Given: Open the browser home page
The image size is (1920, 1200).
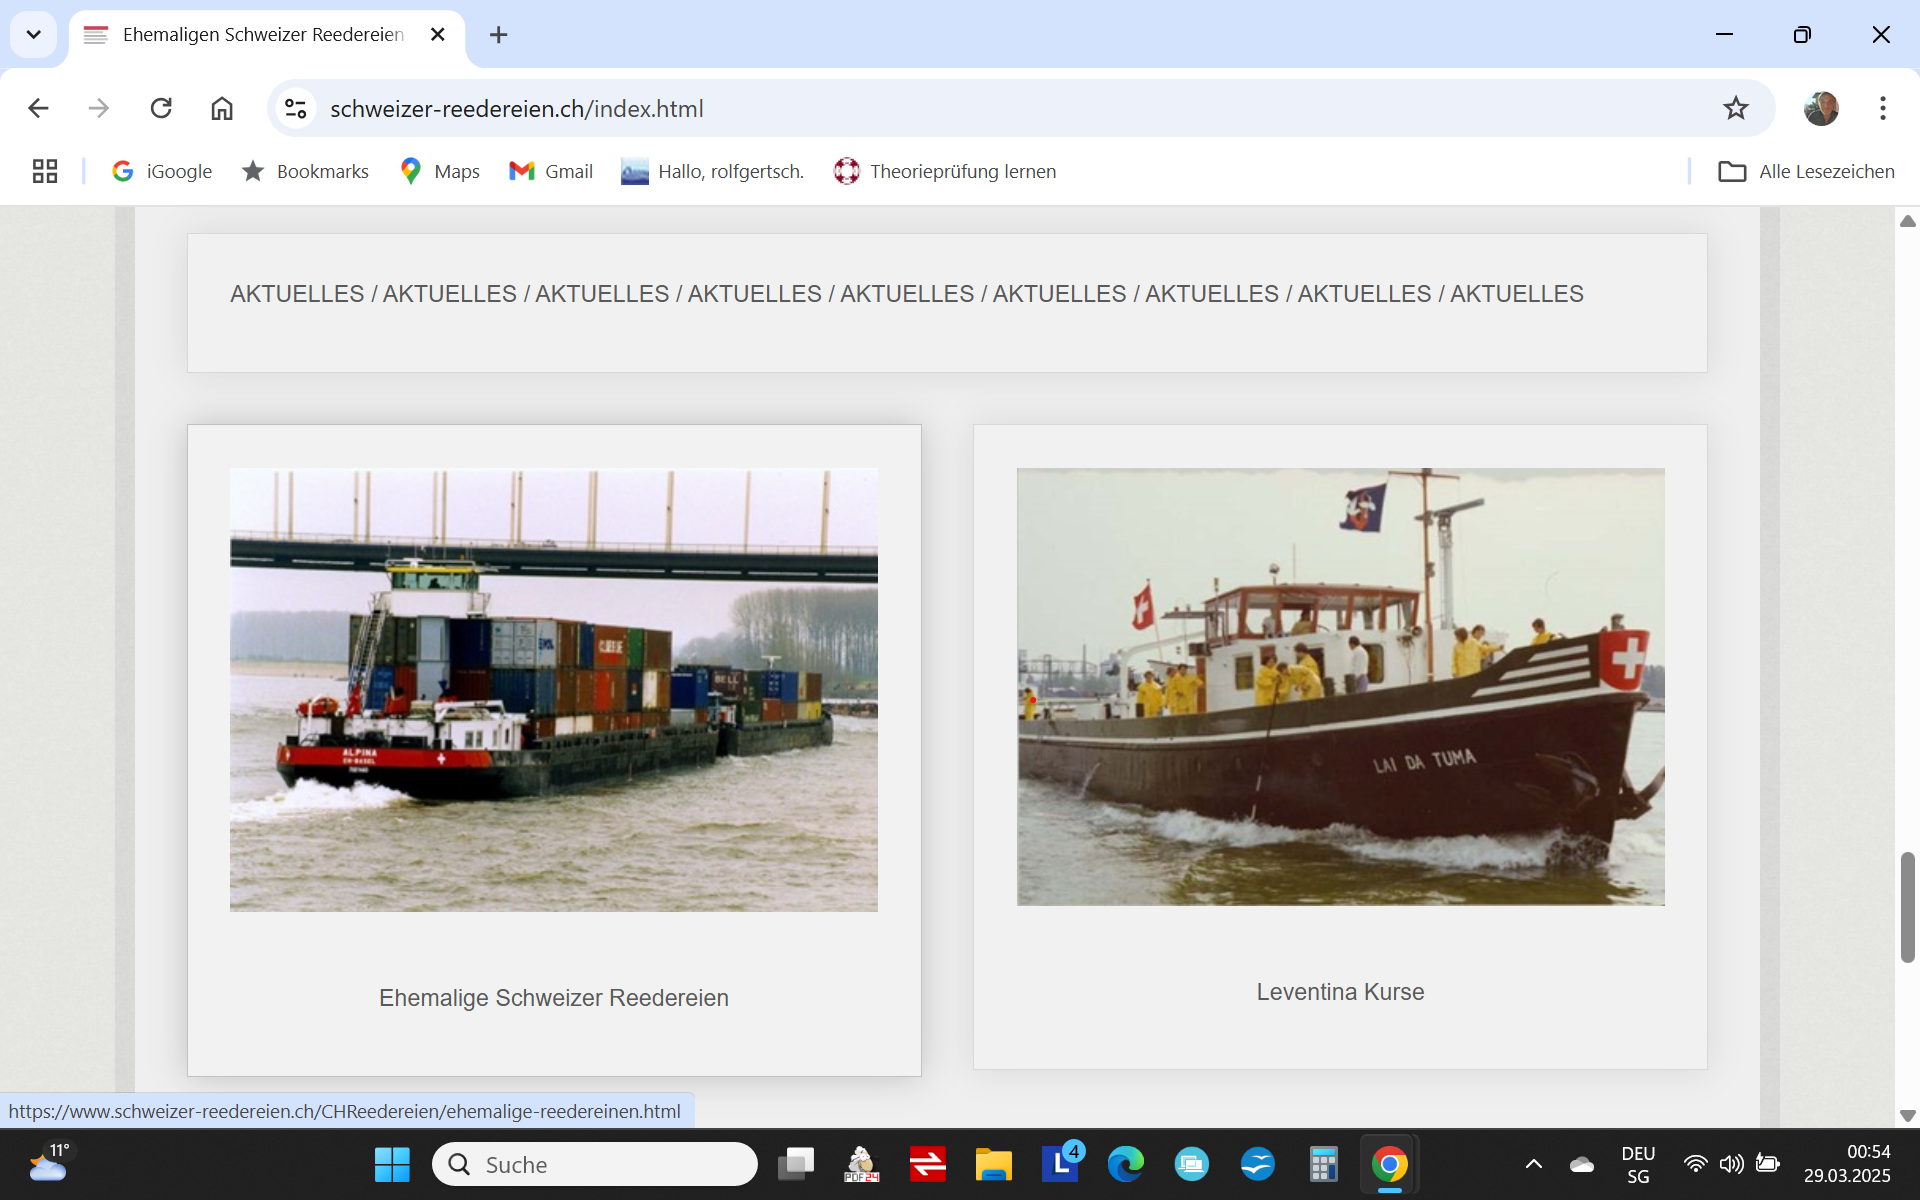Looking at the screenshot, I should tap(222, 108).
